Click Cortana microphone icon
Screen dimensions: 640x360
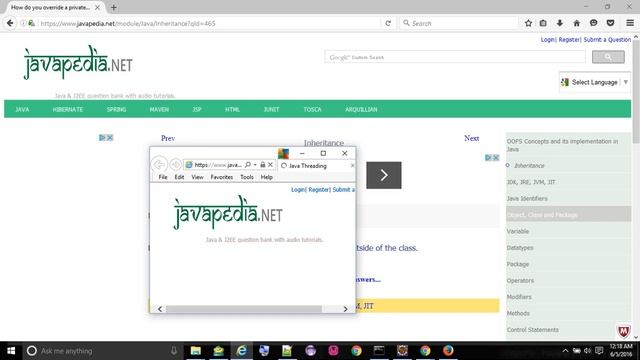[174, 351]
